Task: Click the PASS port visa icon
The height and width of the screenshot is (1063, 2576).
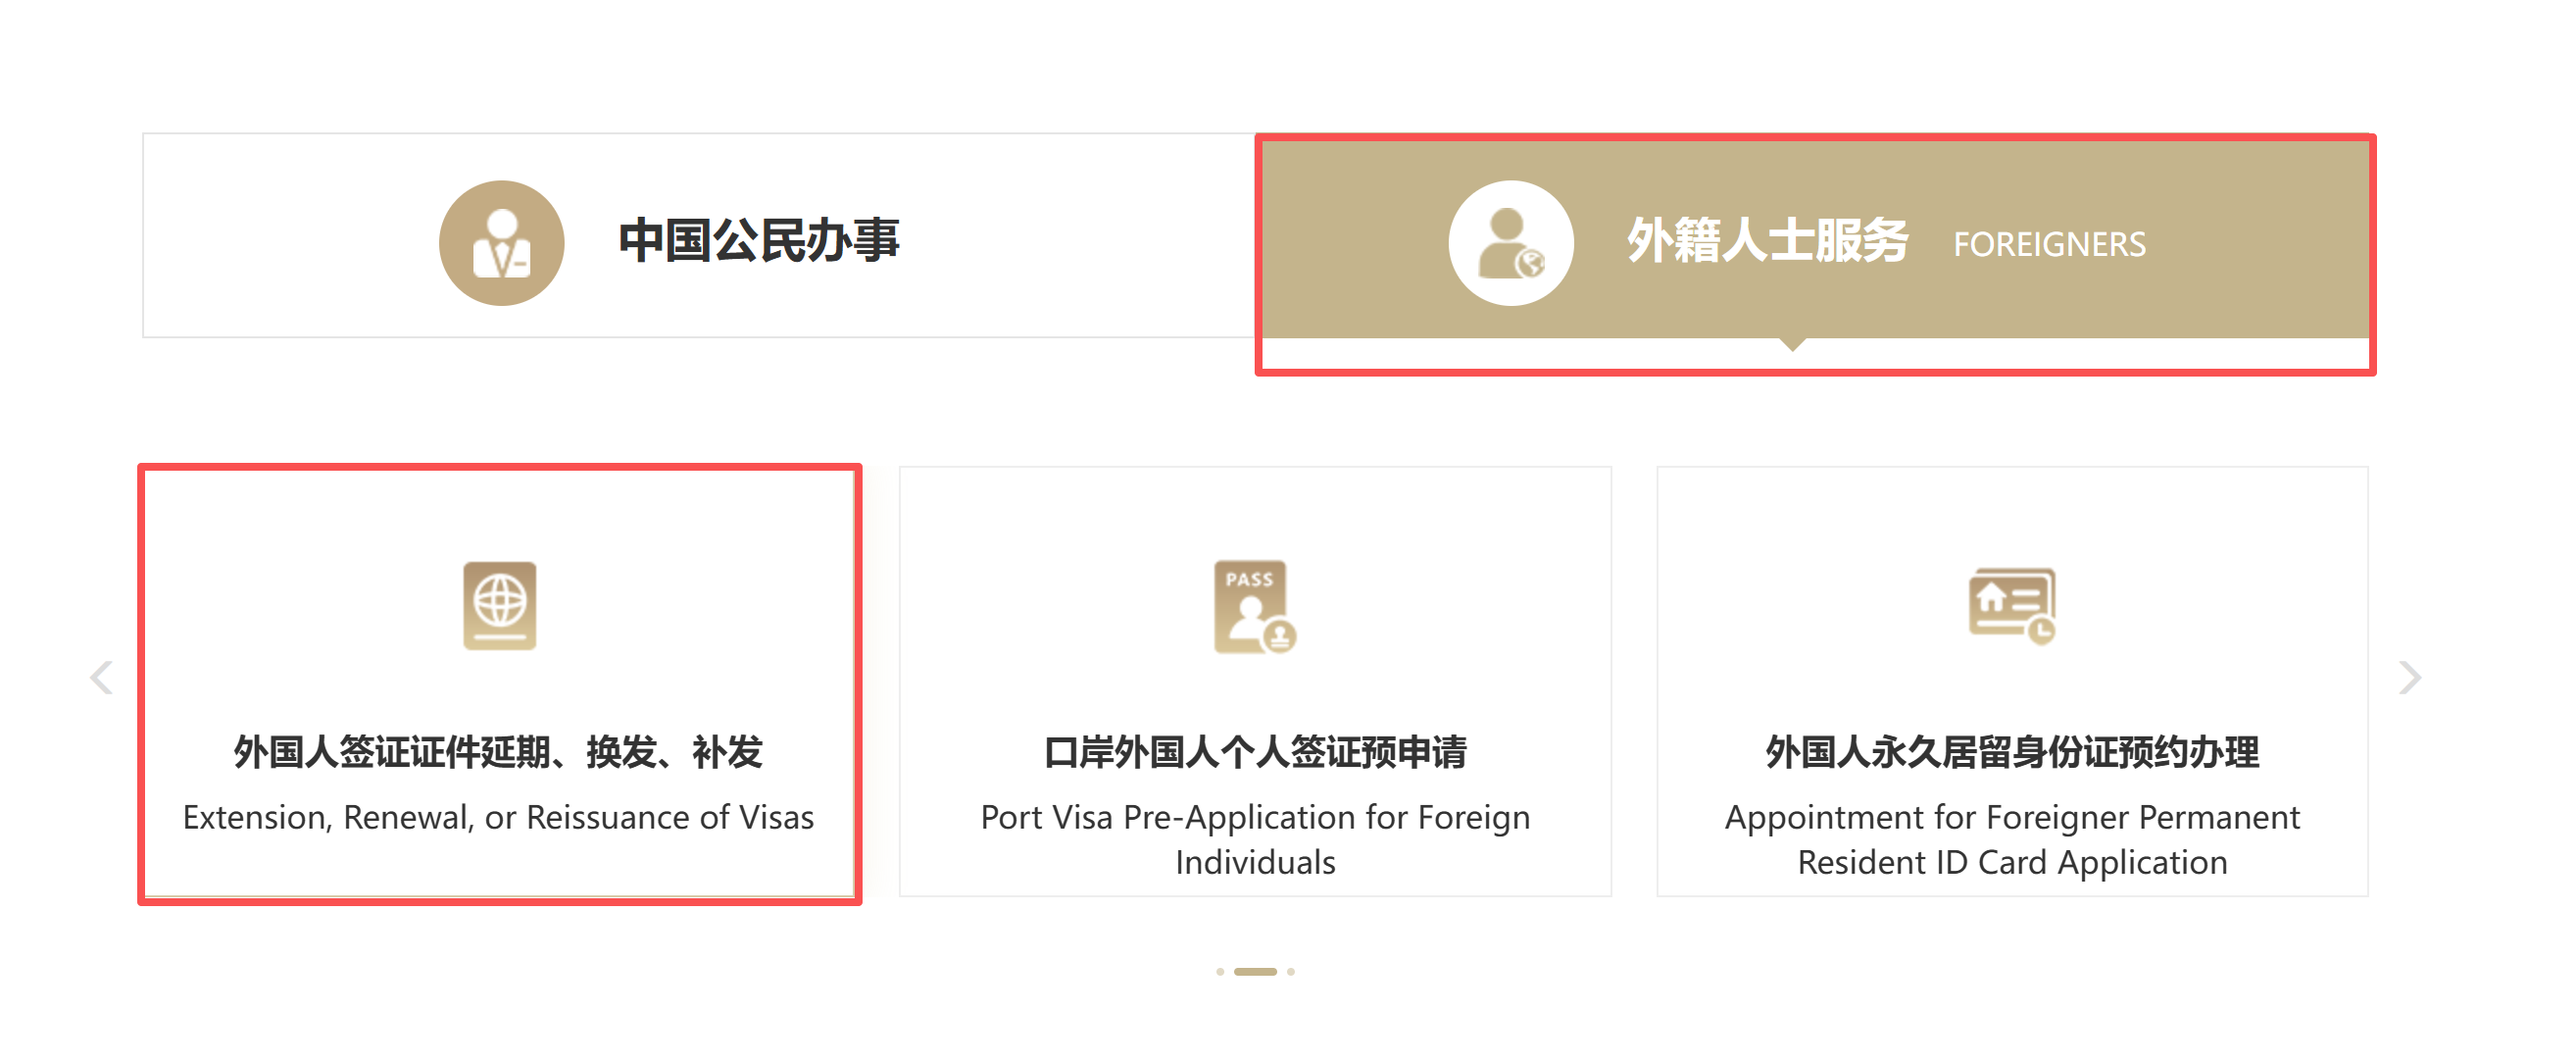Action: (1255, 607)
